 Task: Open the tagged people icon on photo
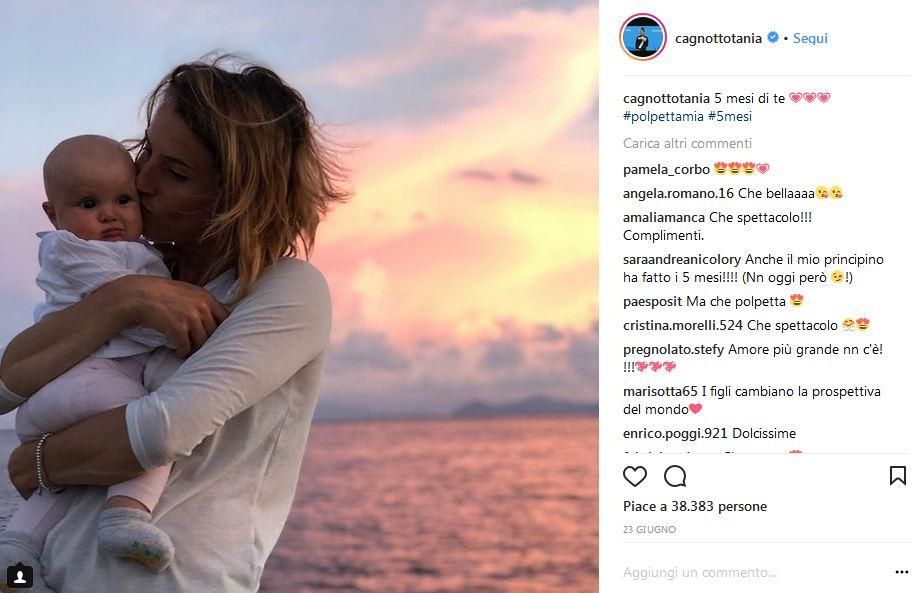pyautogui.click(x=20, y=575)
